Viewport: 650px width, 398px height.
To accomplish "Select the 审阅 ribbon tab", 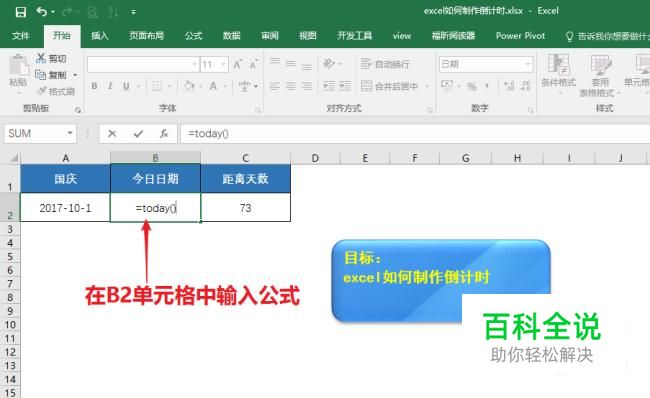I will [x=270, y=36].
